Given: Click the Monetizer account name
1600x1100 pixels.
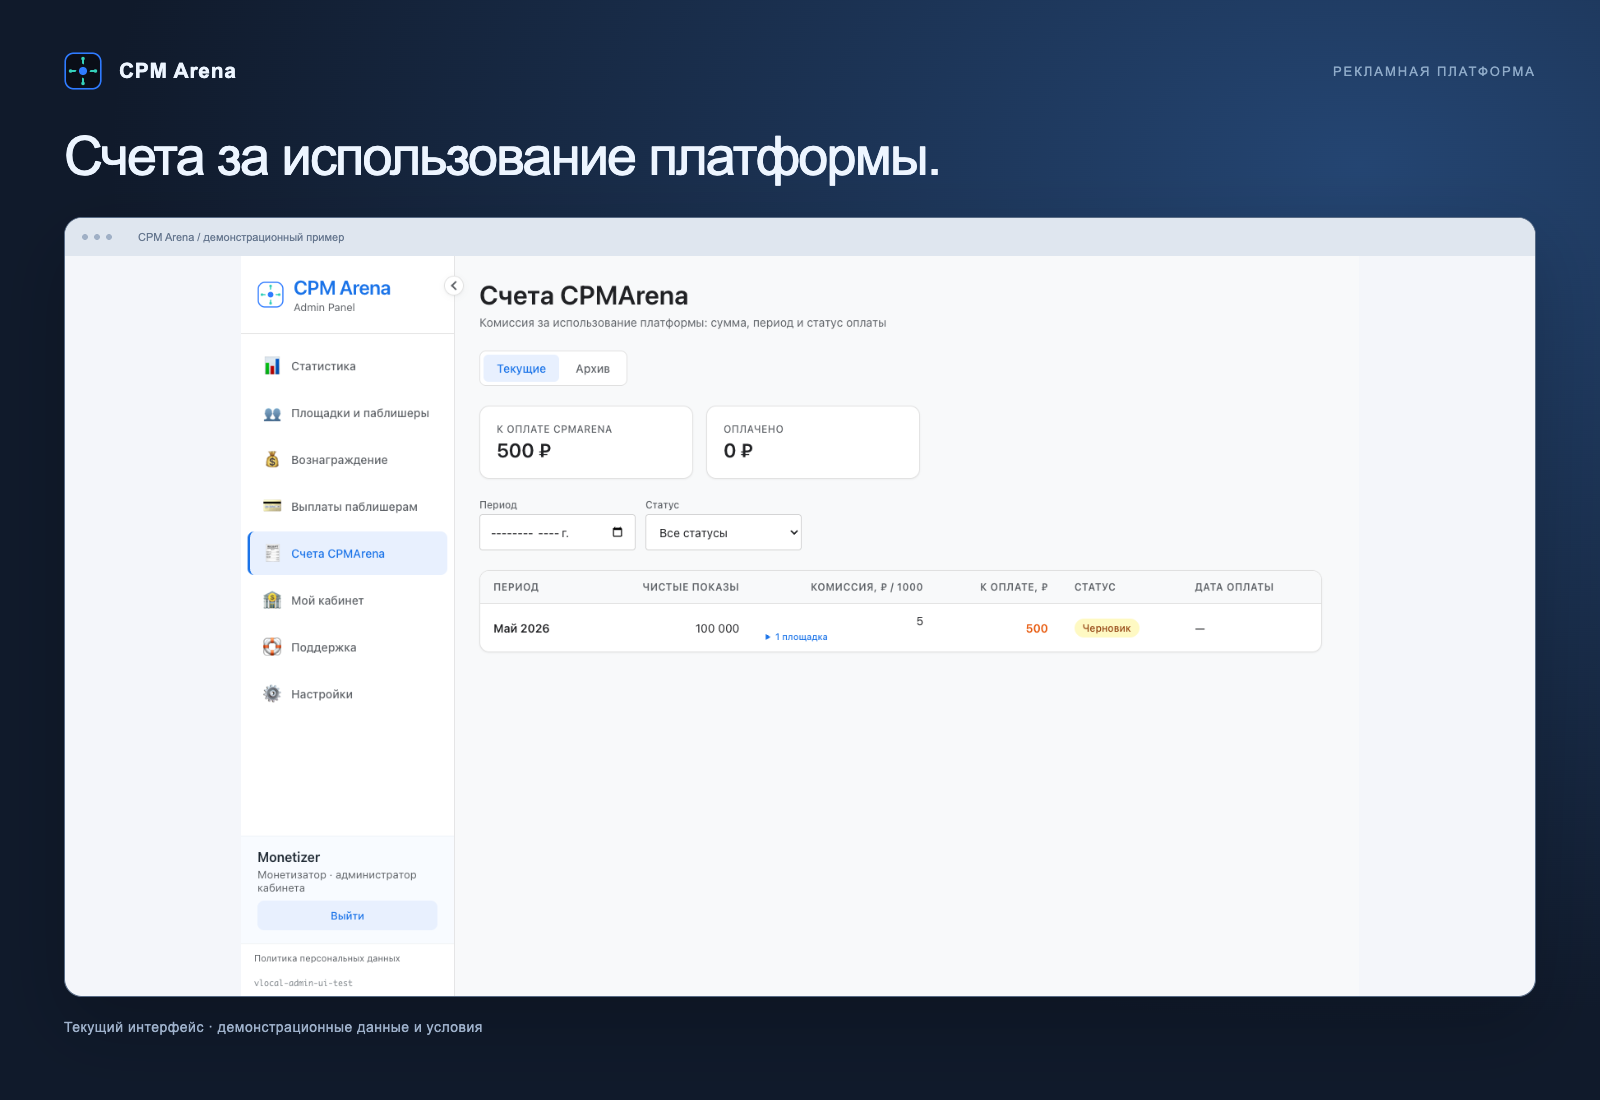Looking at the screenshot, I should 289,857.
